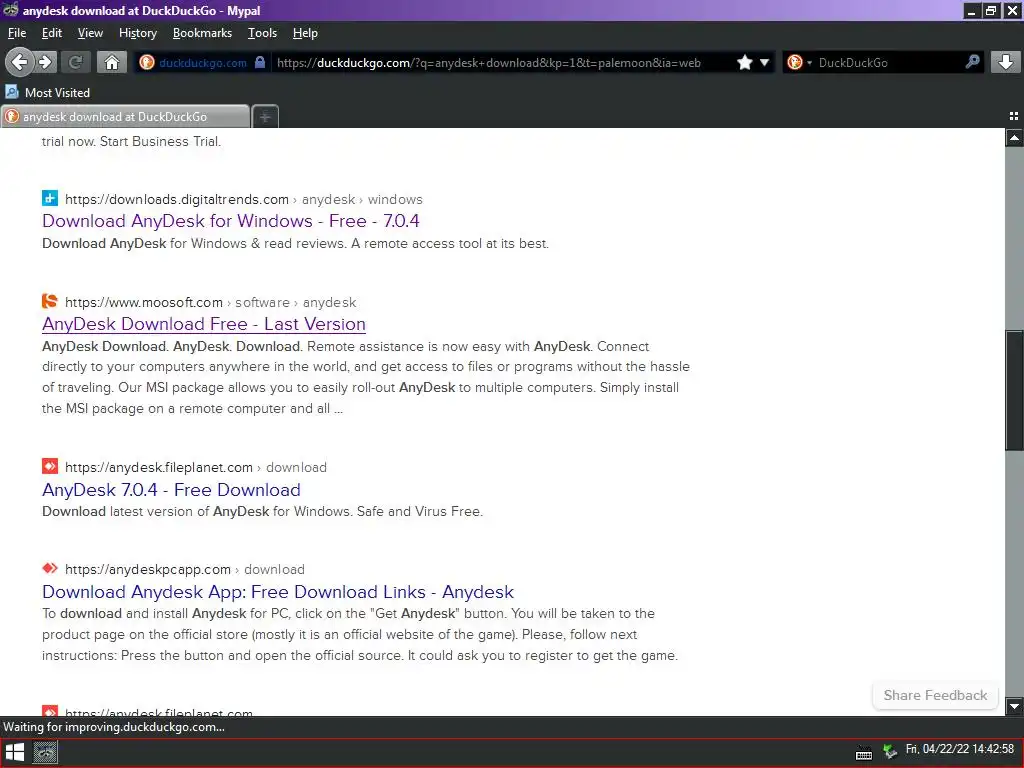
Task: Open Download Anydesk App: Free Download Links
Action: point(278,592)
